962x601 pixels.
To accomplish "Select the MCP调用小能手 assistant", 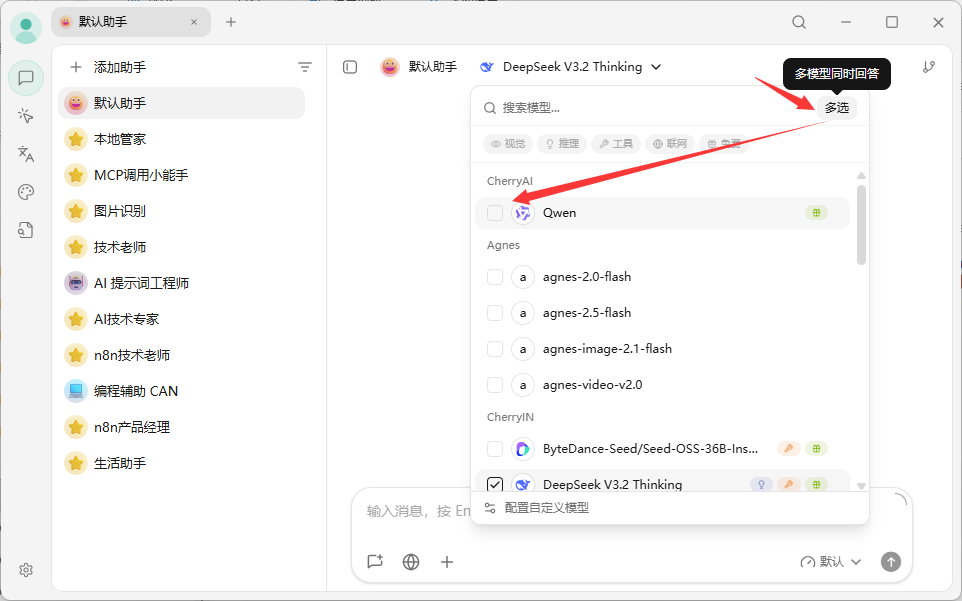I will (182, 175).
